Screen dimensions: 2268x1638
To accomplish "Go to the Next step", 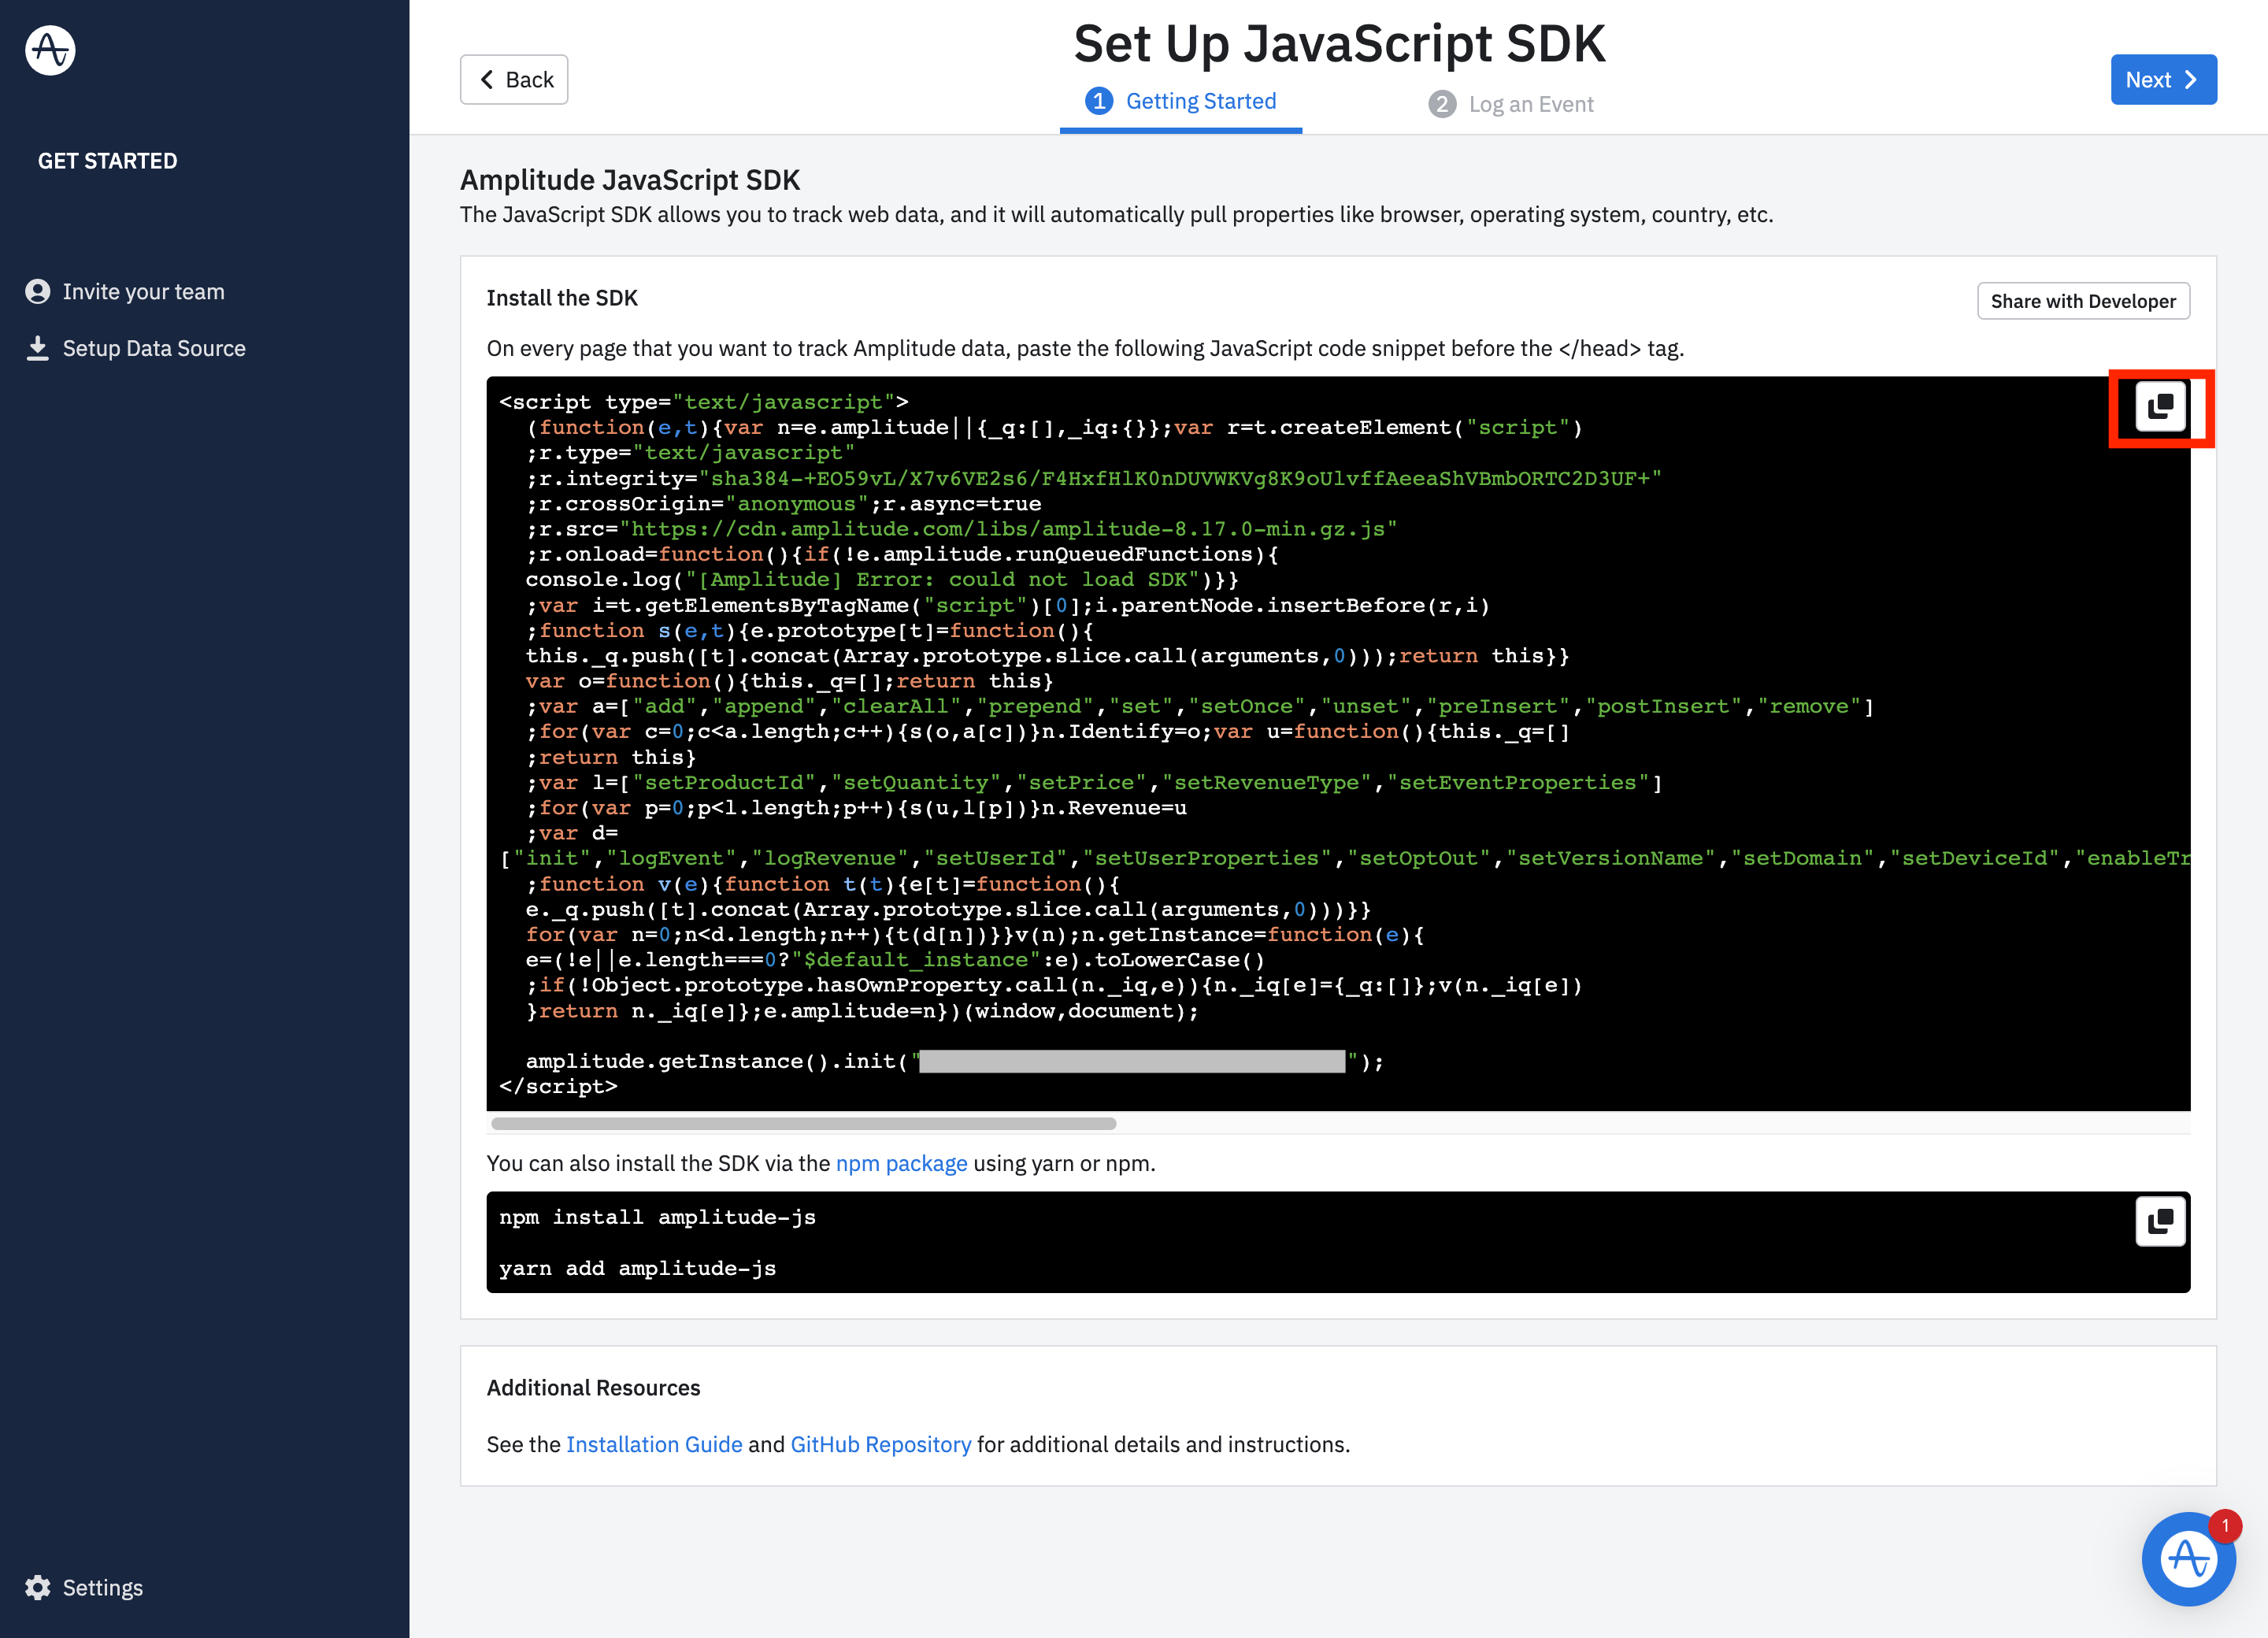I will [2163, 80].
